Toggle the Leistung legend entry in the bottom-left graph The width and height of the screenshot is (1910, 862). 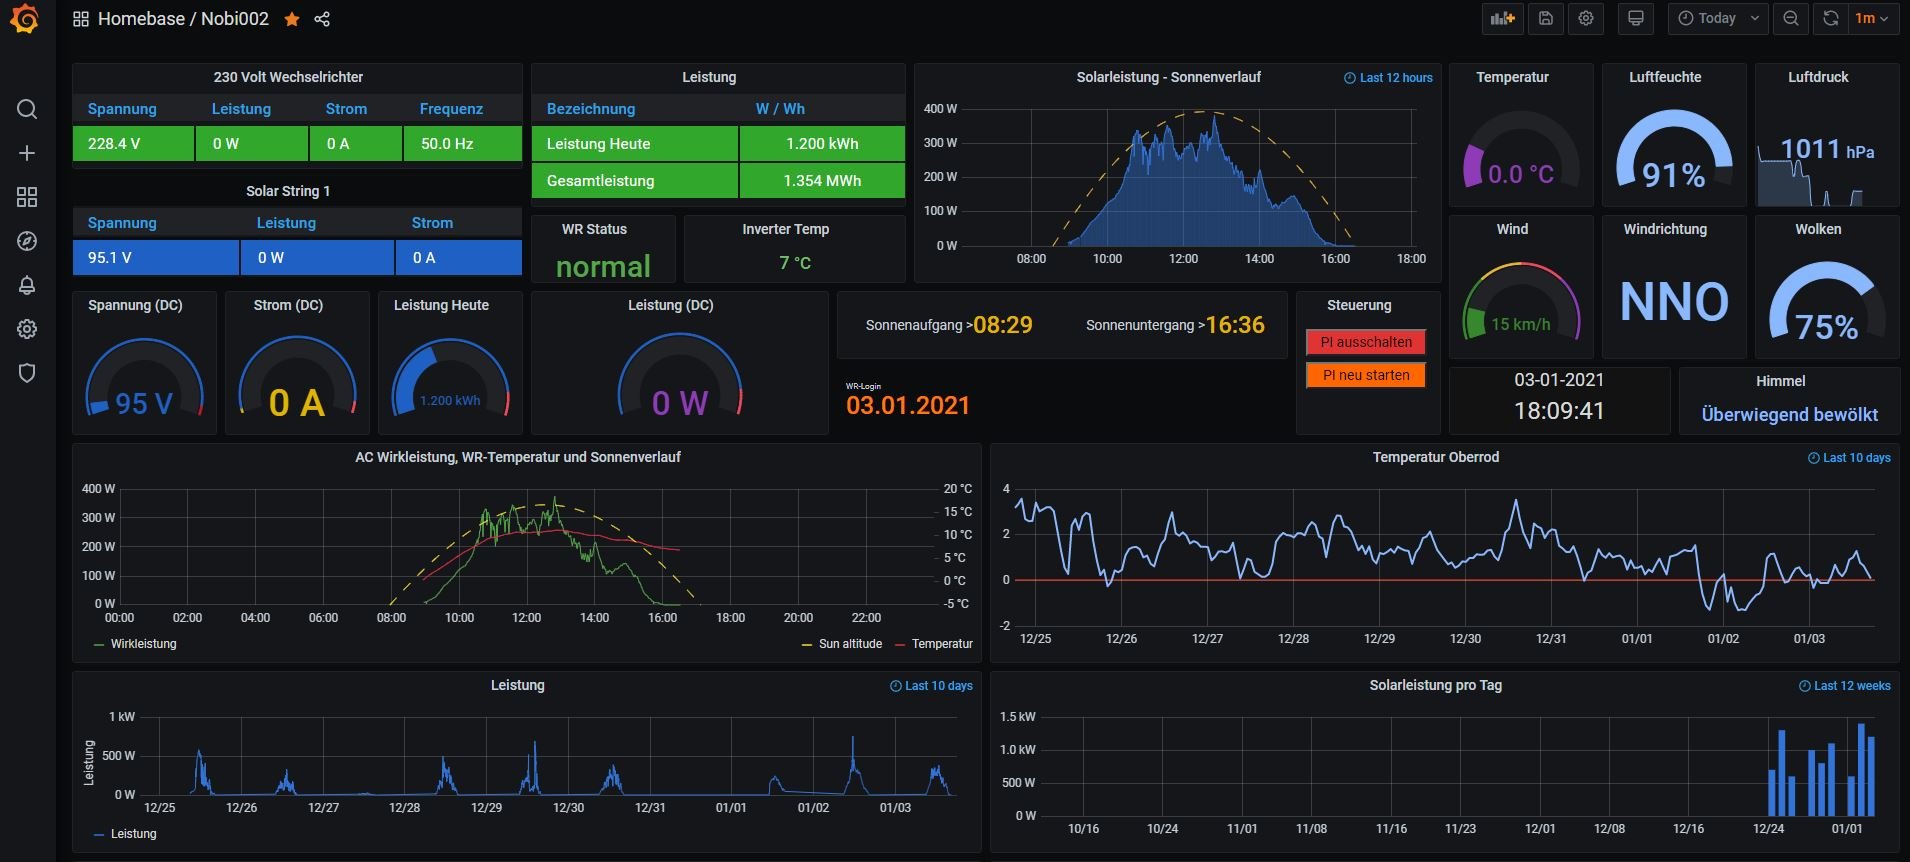pyautogui.click(x=133, y=834)
